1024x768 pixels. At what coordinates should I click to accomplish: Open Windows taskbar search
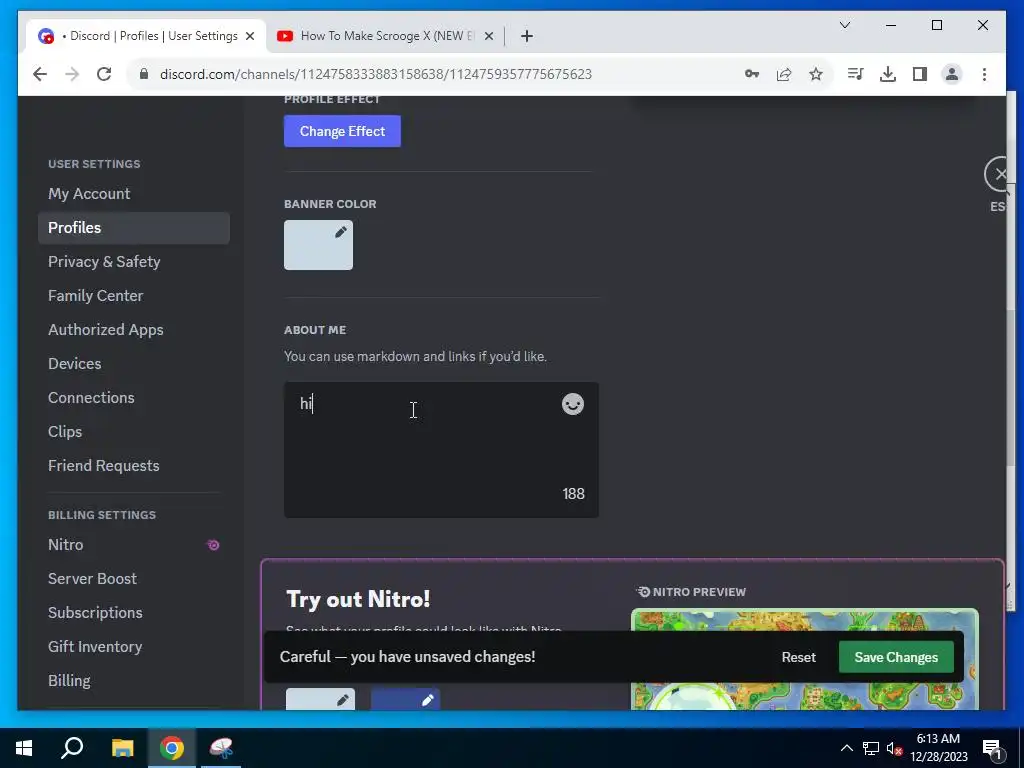click(72, 748)
